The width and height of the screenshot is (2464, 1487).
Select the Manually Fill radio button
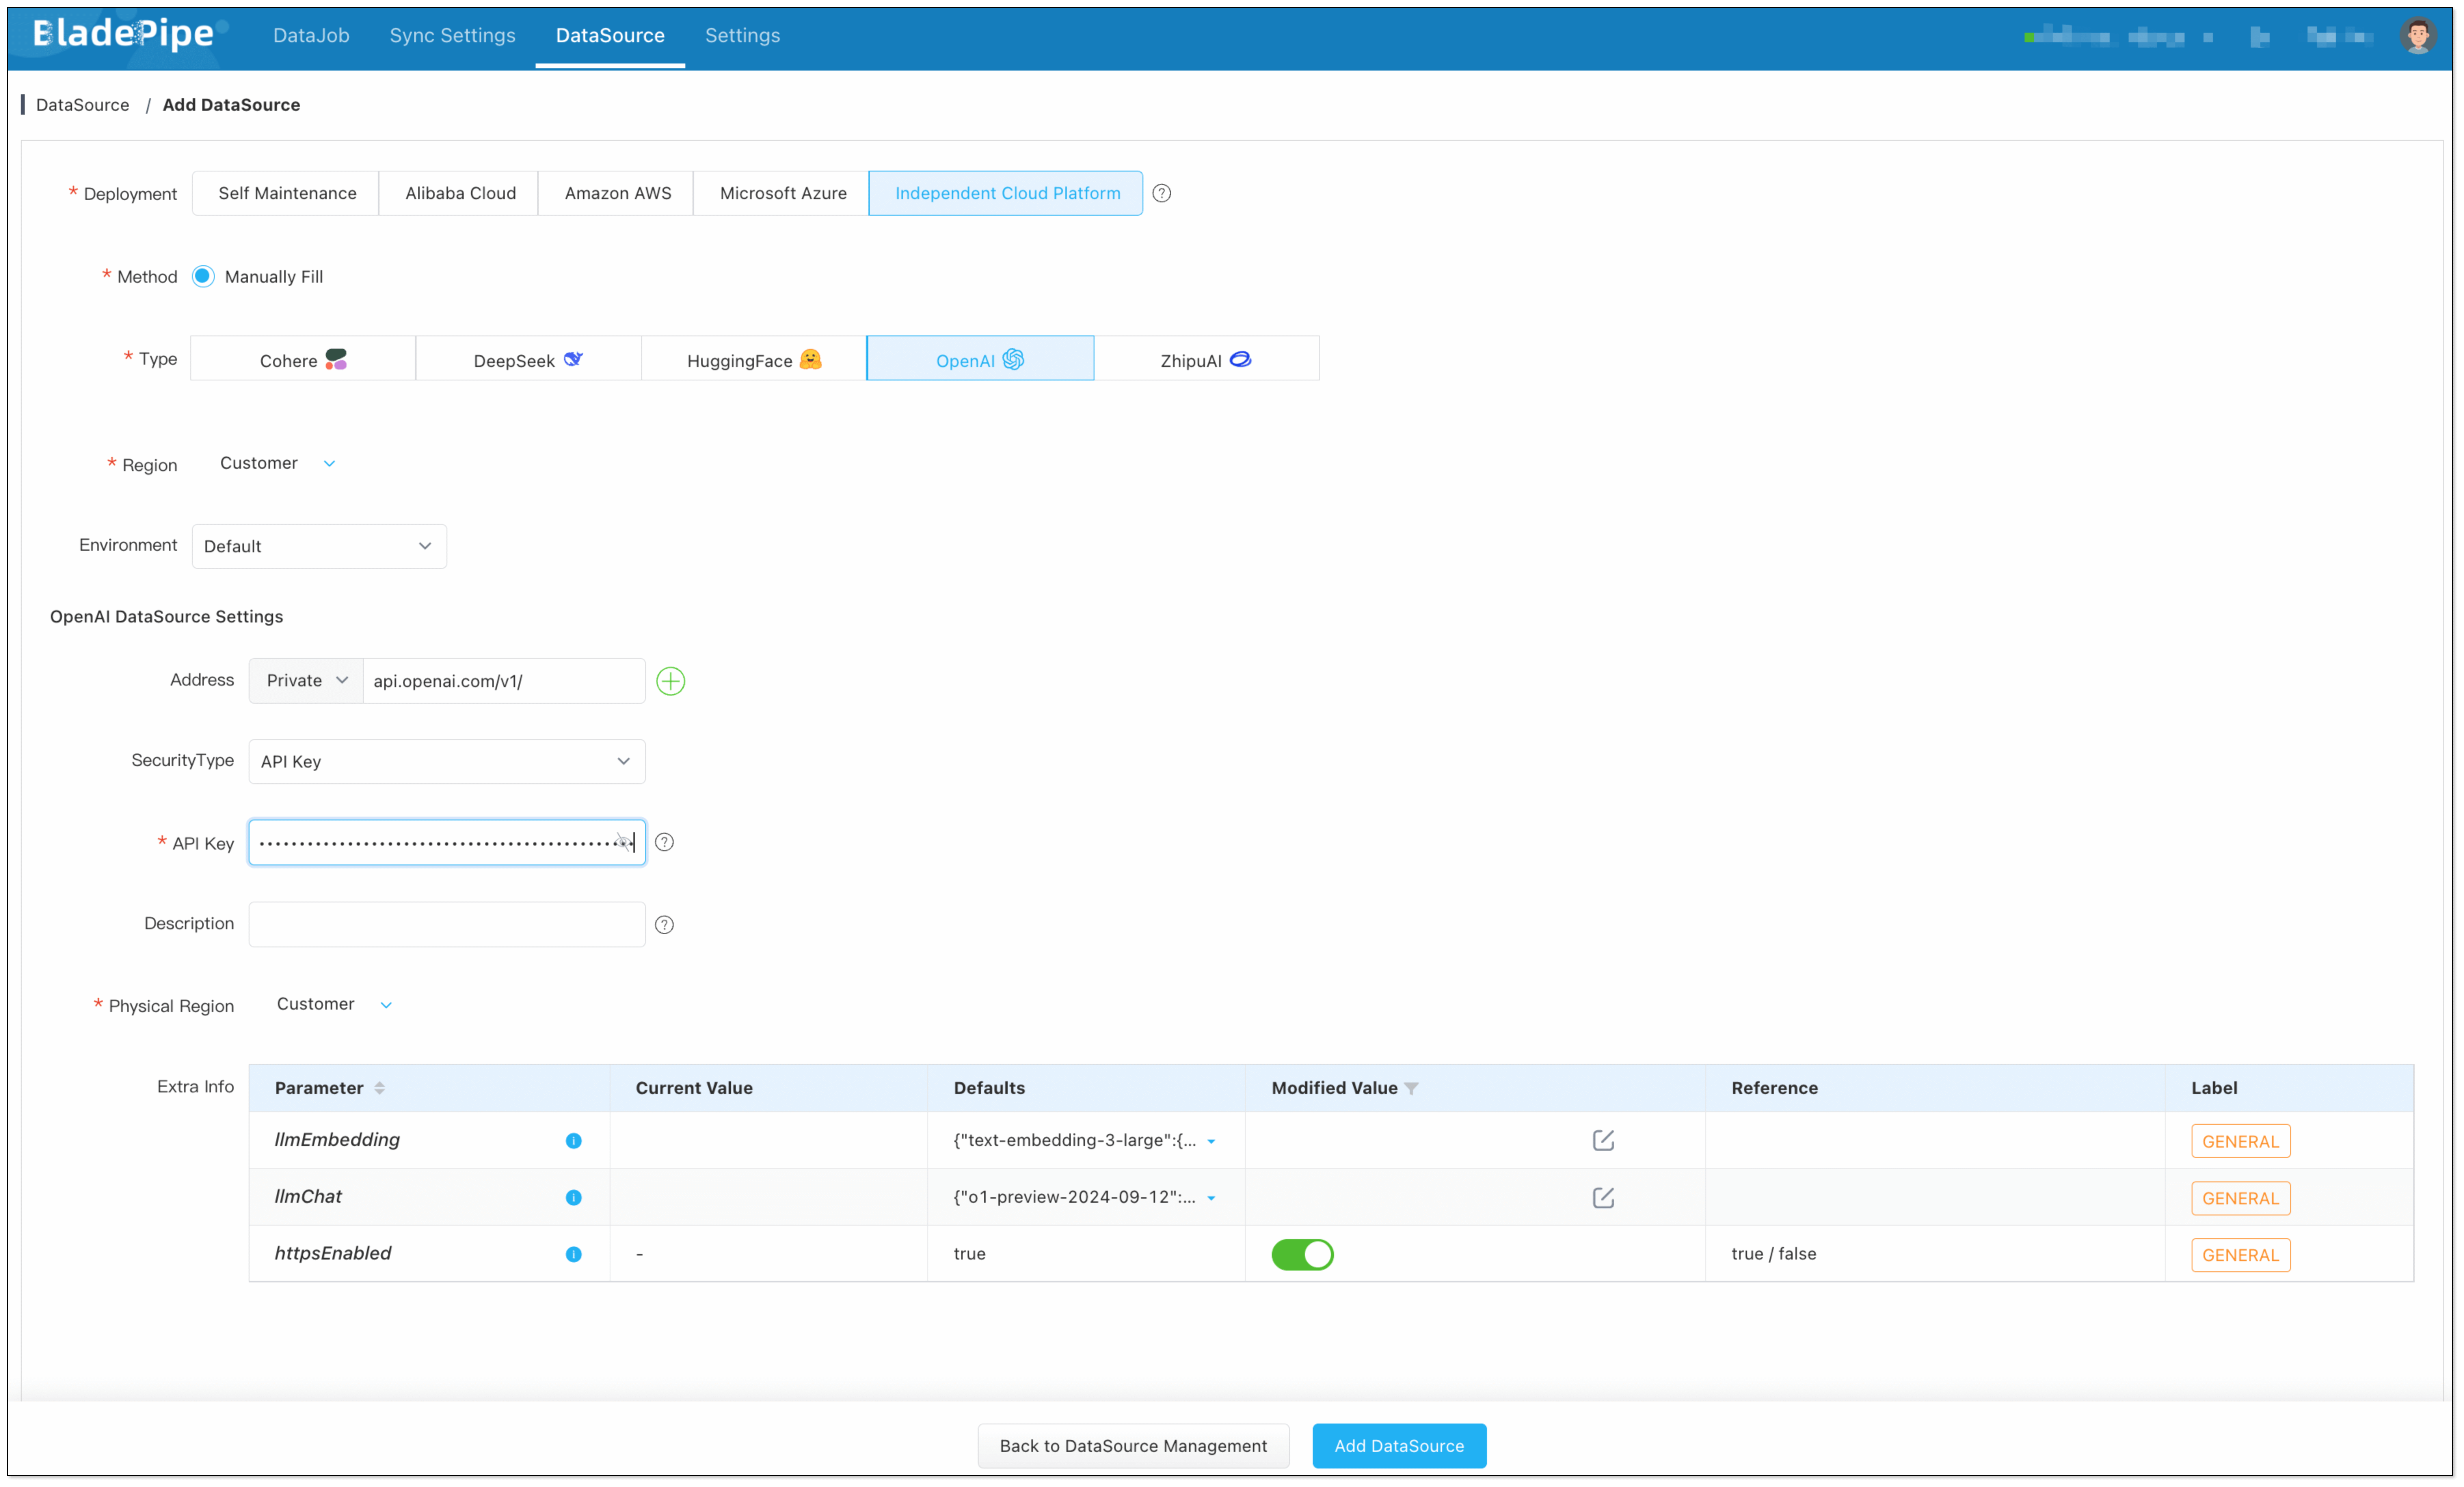pyautogui.click(x=203, y=276)
